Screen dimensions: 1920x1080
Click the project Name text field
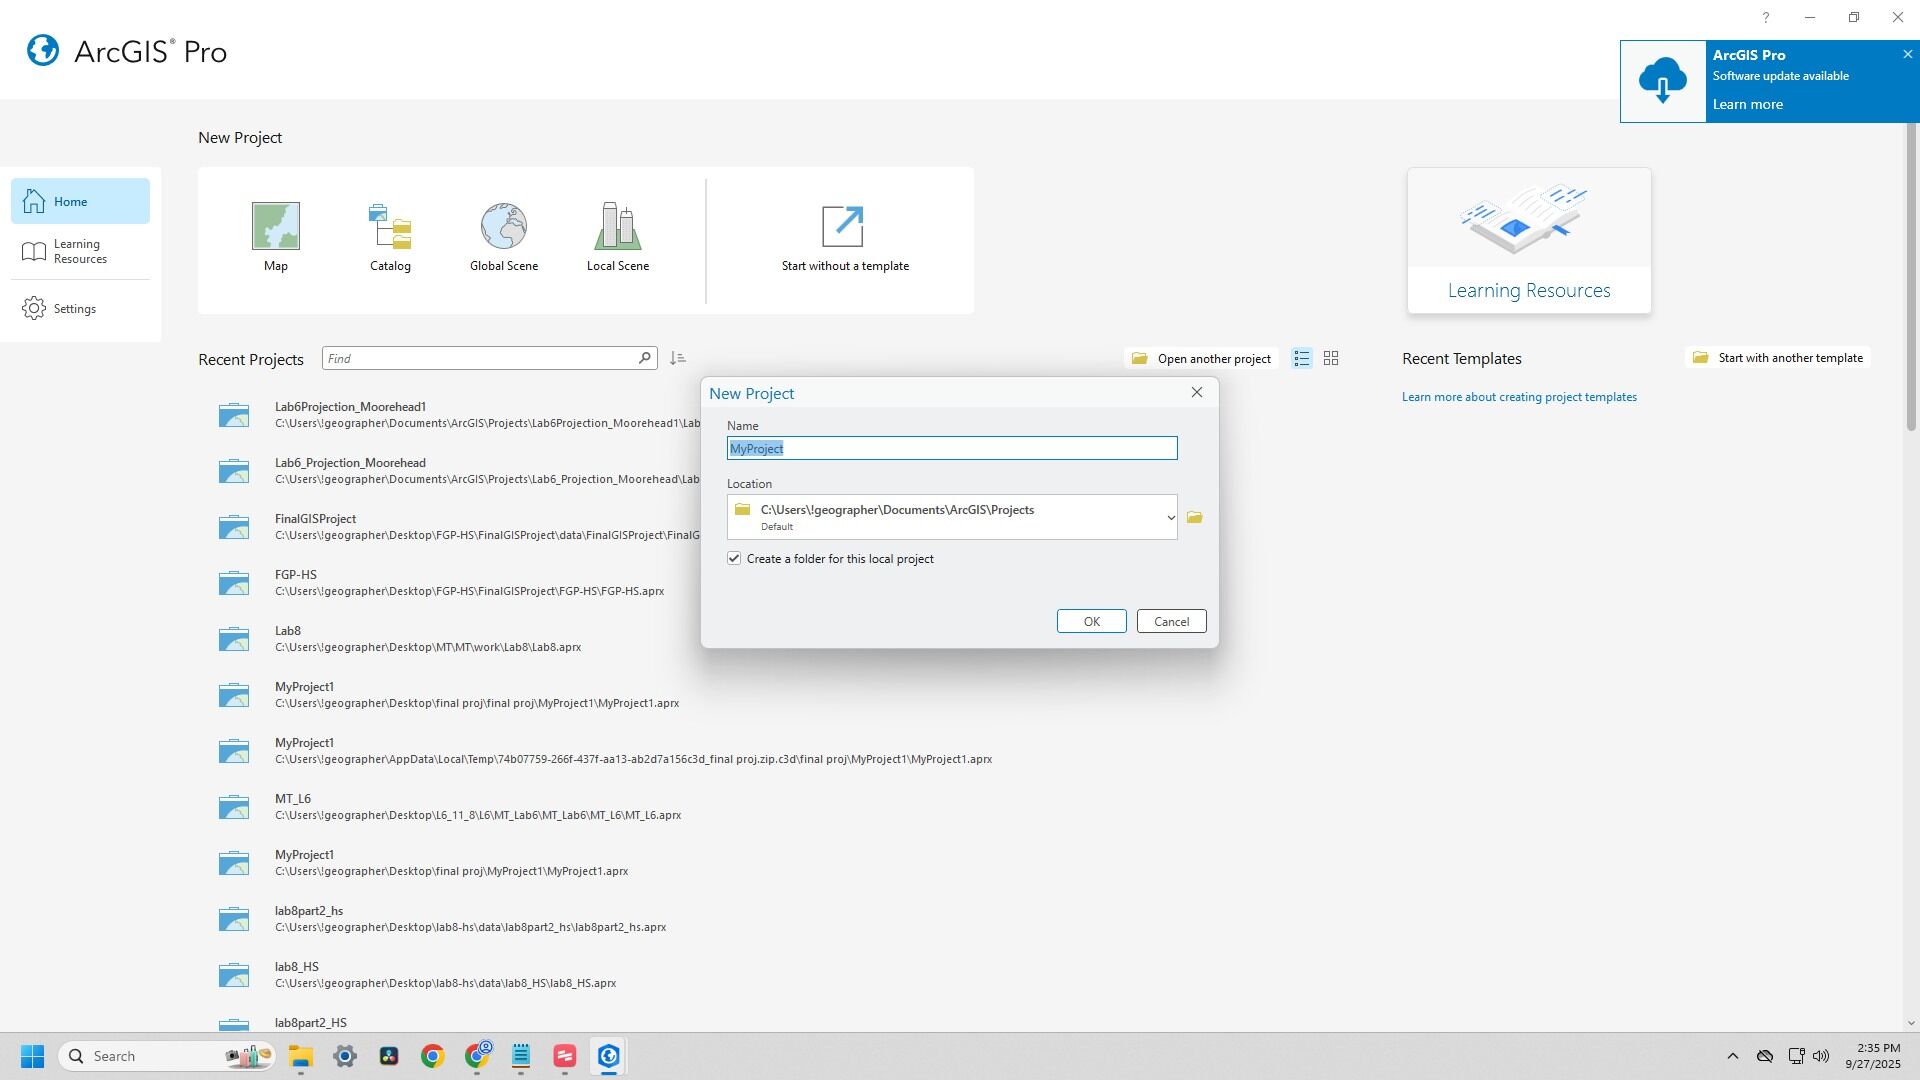point(951,449)
